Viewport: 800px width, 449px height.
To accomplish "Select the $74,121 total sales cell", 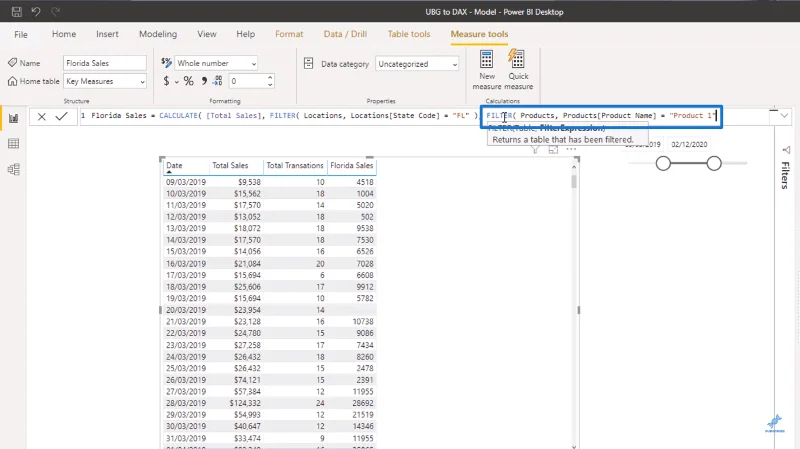I will [x=247, y=380].
